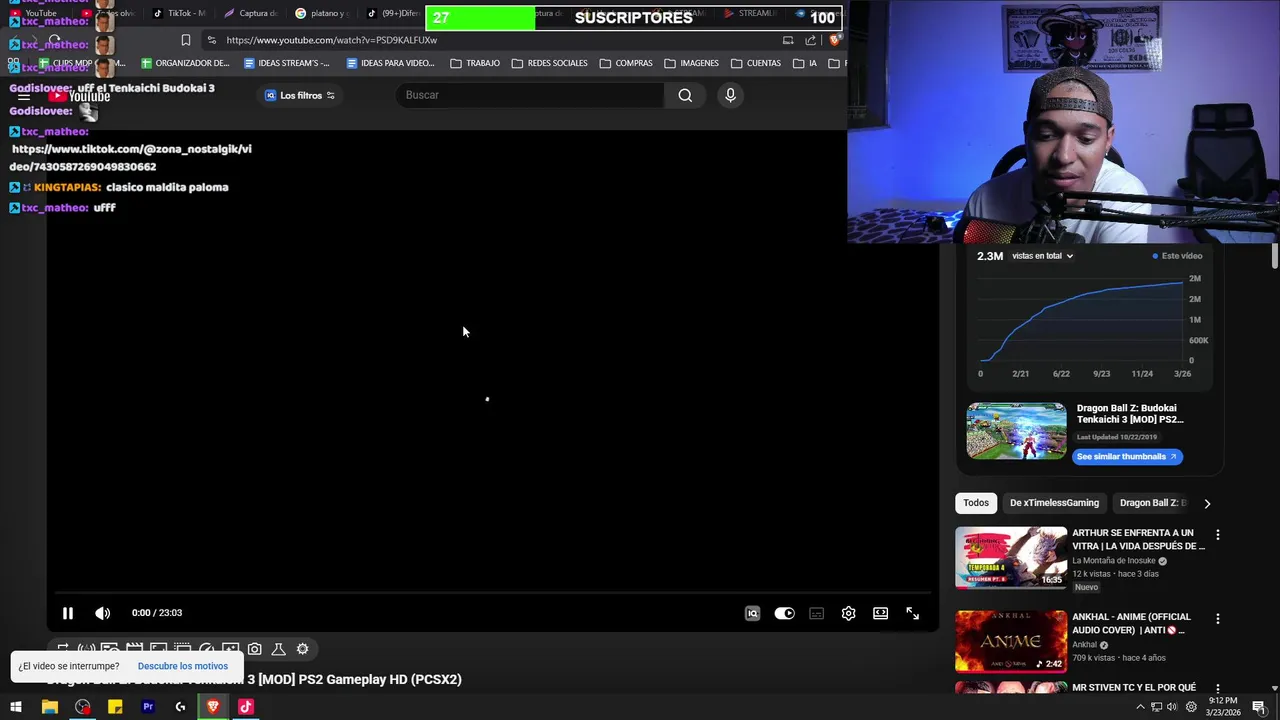Open 'ARTHUR SE ENFRENTA A UN' video thumbnail
The width and height of the screenshot is (1280, 720).
pos(1011,558)
